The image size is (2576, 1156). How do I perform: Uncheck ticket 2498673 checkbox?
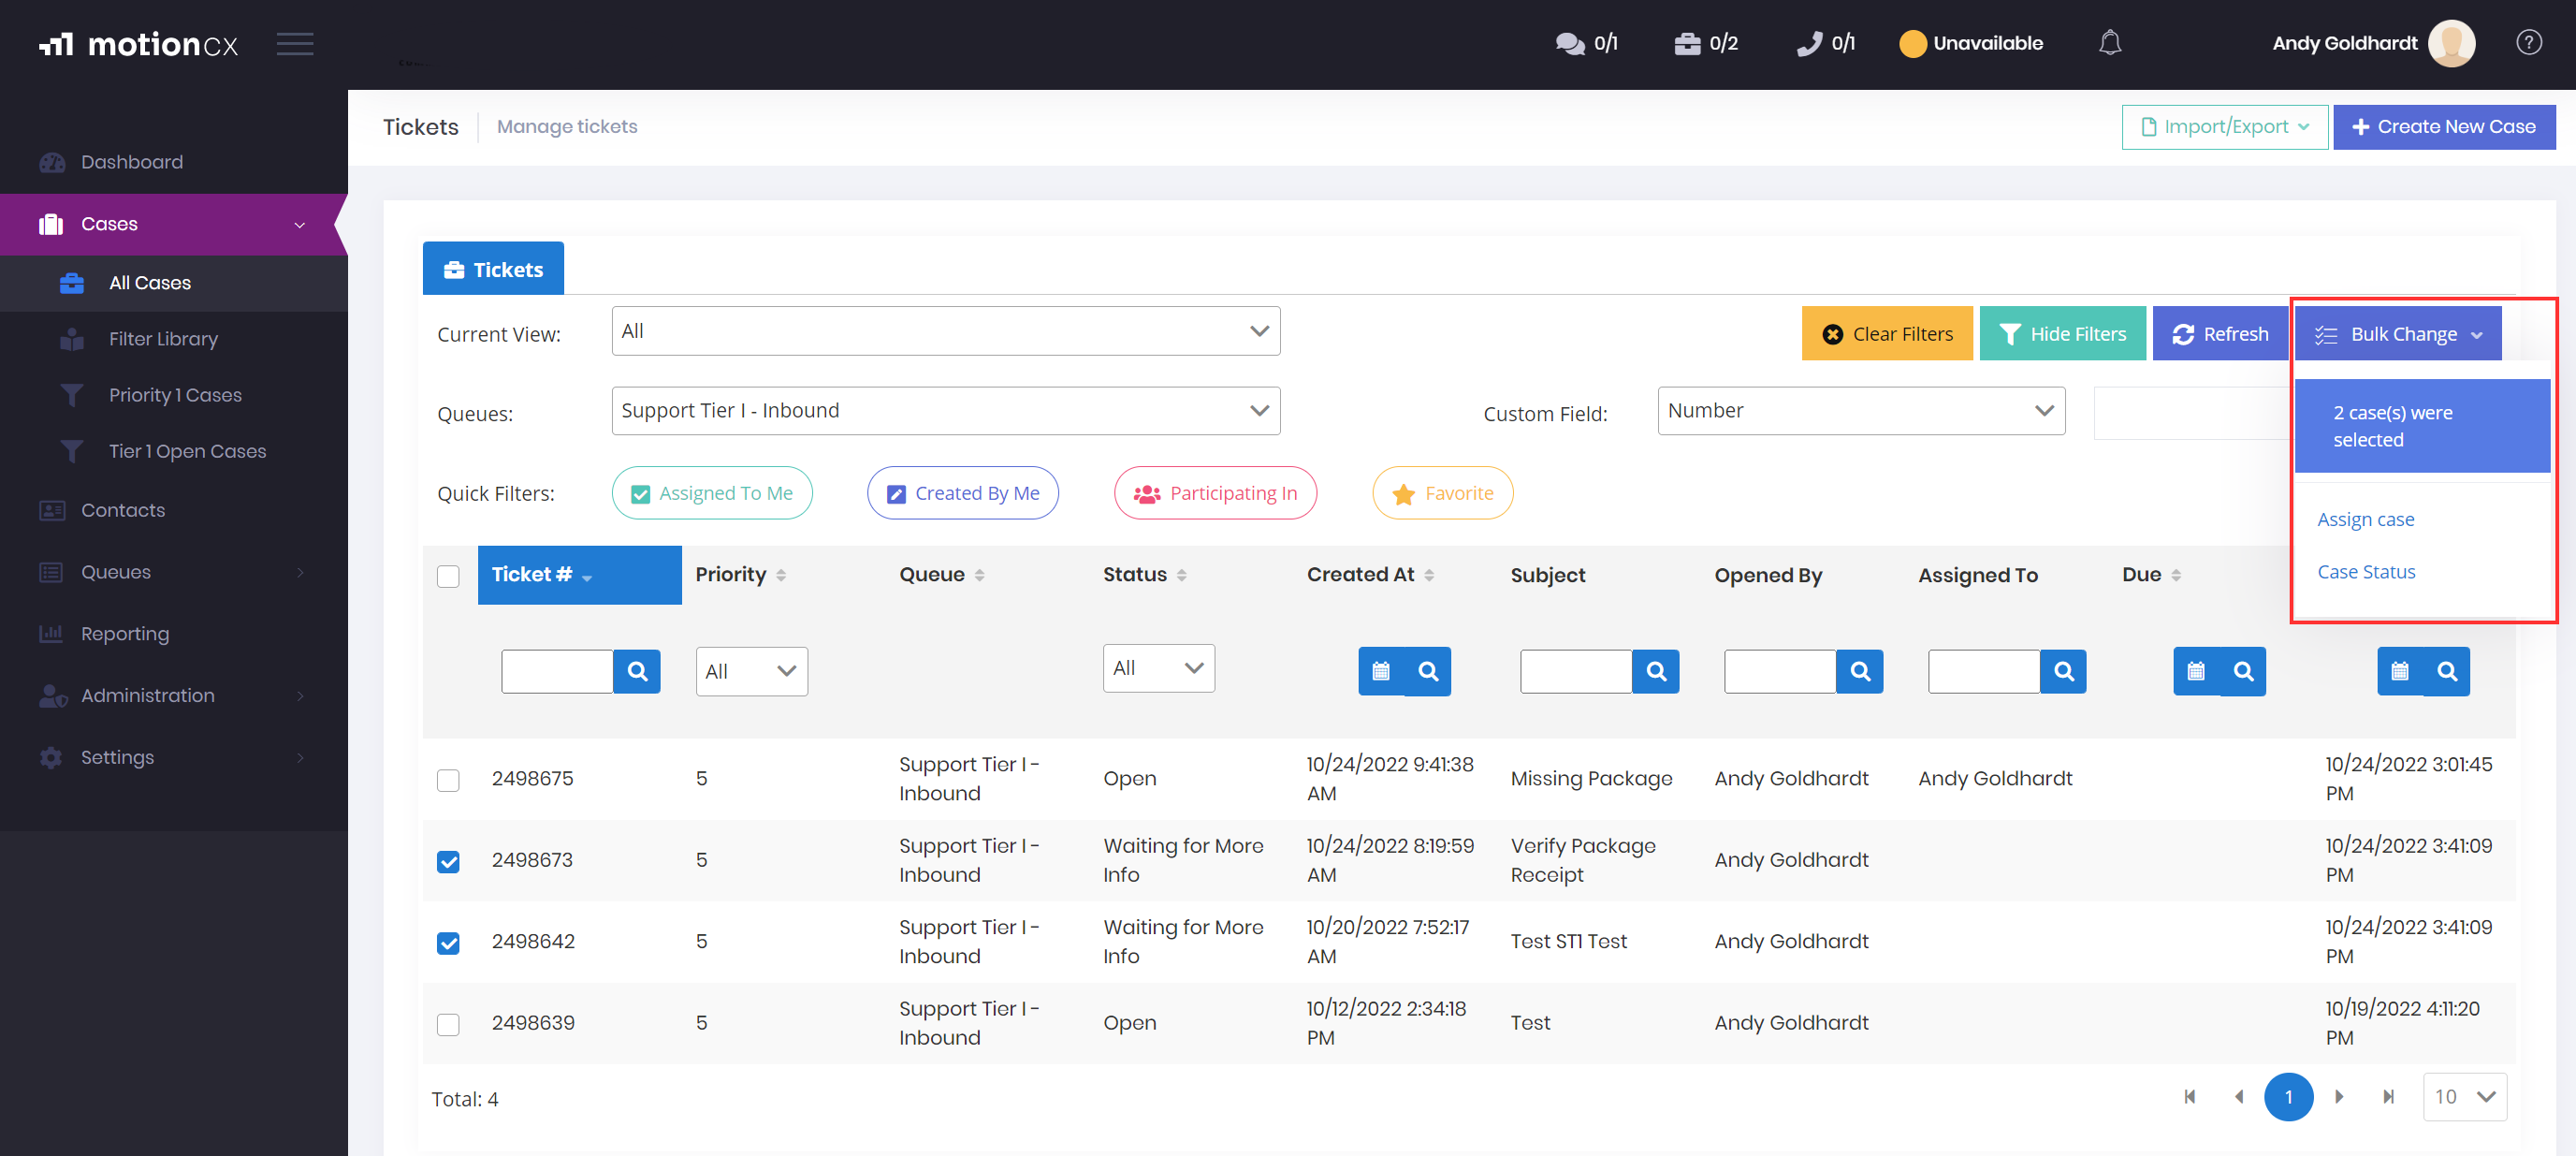[x=448, y=862]
